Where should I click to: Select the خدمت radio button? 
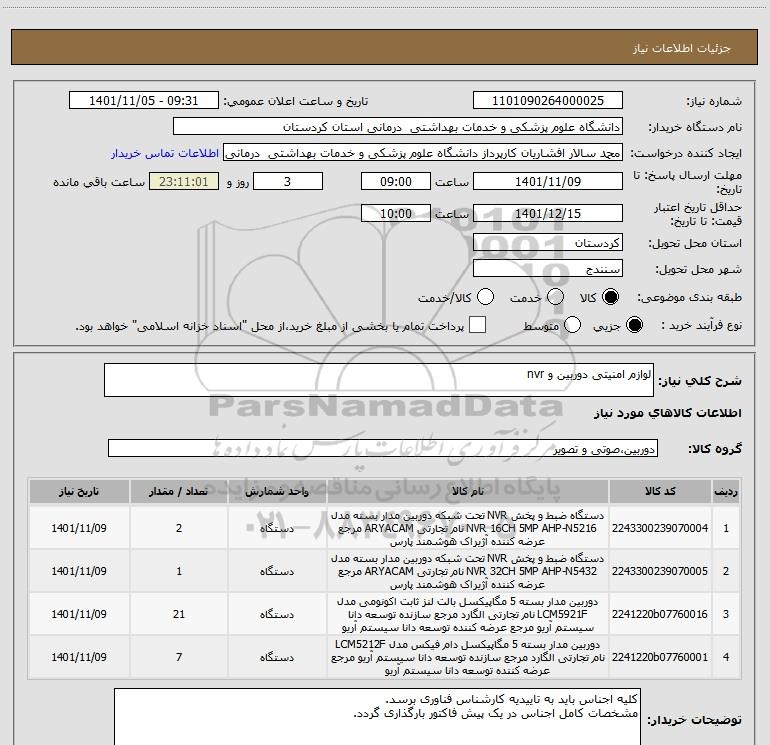click(x=555, y=297)
